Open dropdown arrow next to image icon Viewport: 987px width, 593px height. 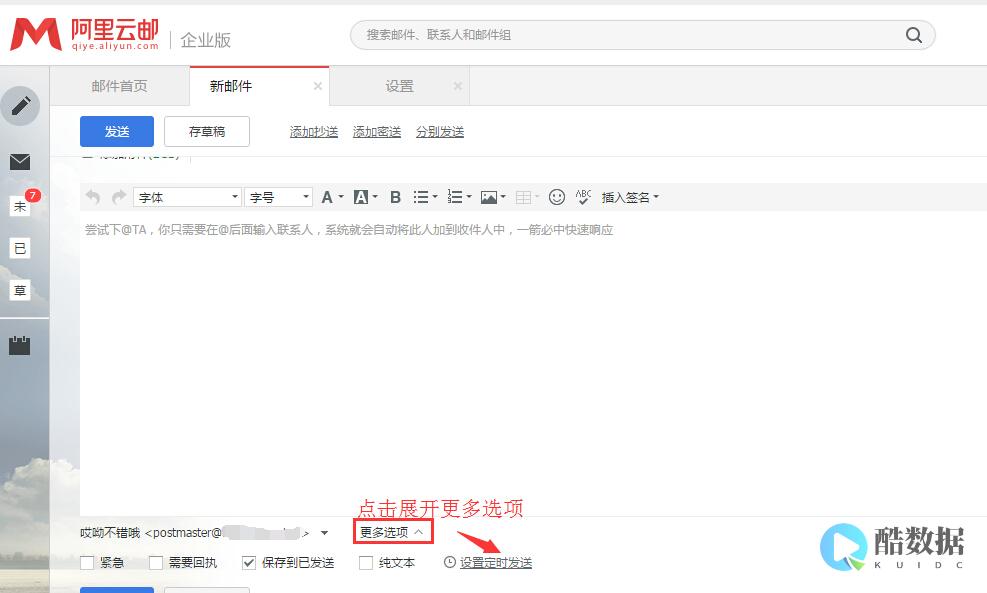coord(503,197)
